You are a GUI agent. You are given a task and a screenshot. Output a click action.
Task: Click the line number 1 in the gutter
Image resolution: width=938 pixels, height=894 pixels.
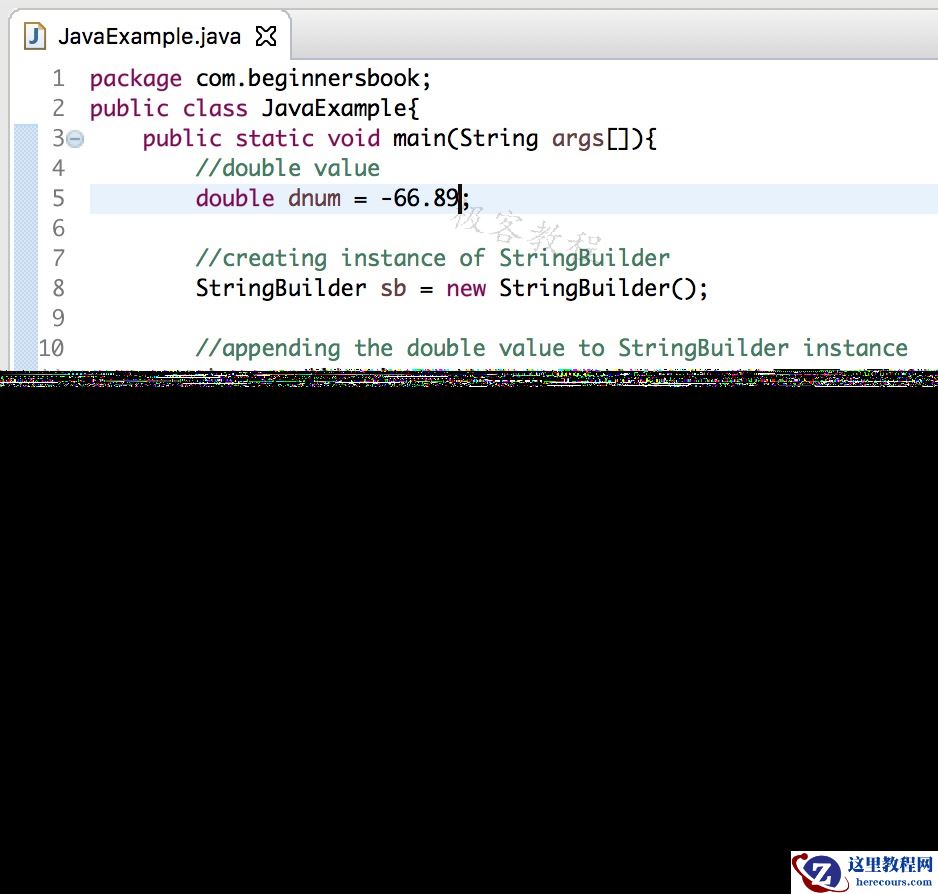[57, 78]
